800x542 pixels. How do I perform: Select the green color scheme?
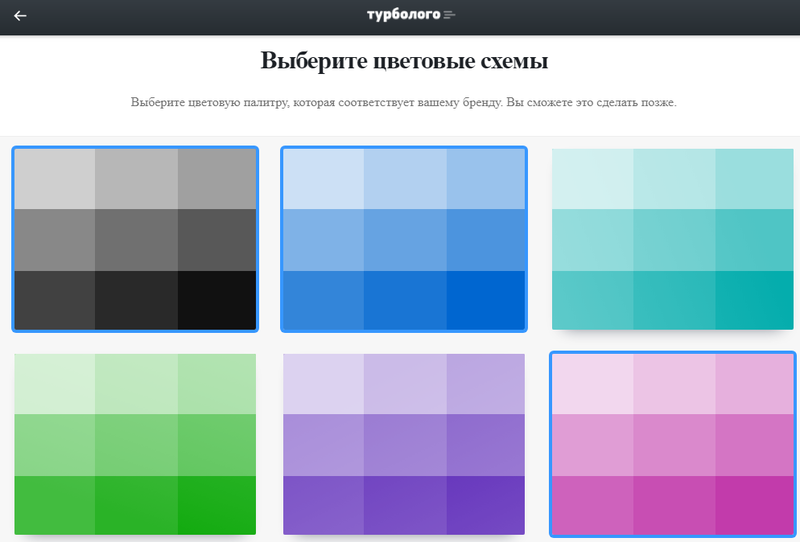(135, 444)
